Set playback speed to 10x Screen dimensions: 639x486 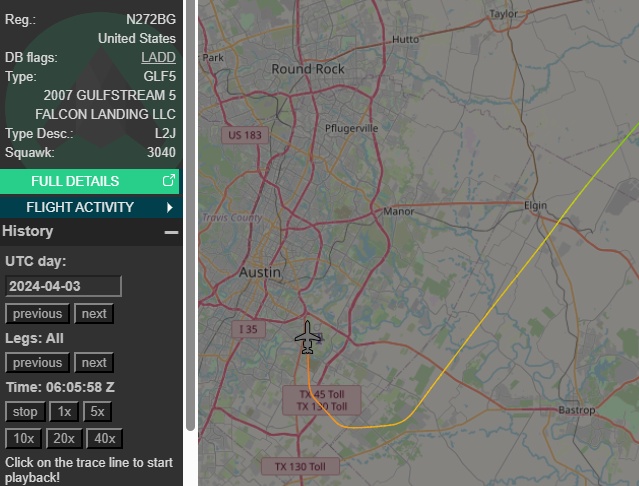[23, 438]
